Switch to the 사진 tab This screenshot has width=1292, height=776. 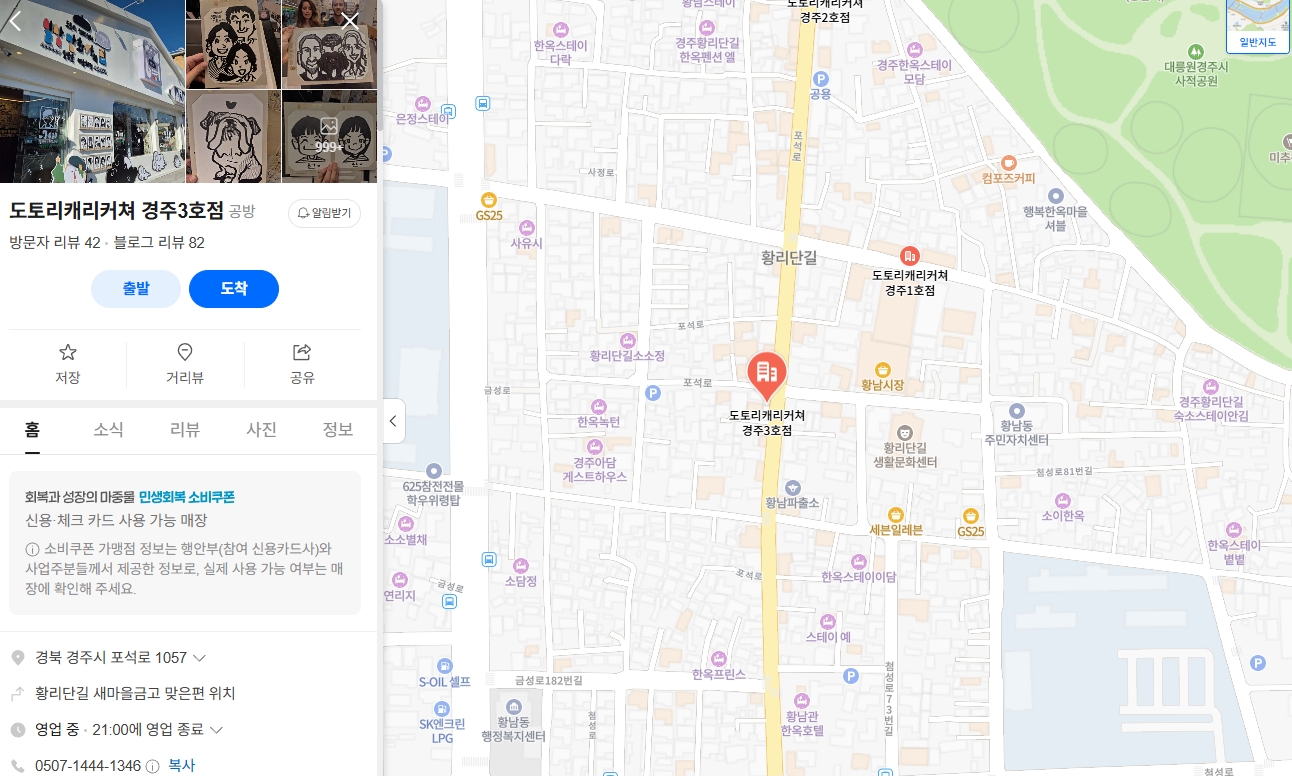coord(262,430)
